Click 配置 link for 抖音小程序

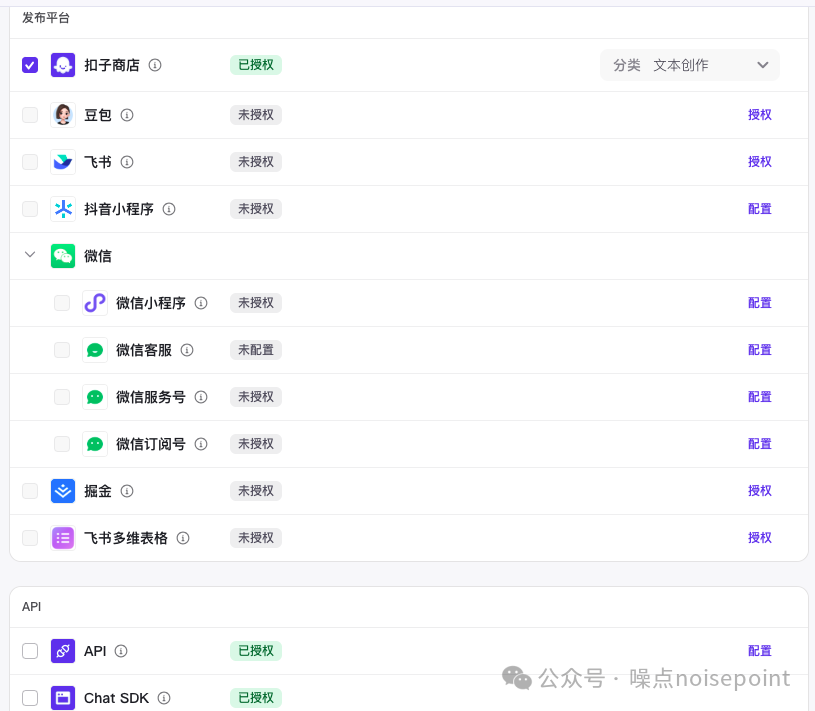click(759, 209)
